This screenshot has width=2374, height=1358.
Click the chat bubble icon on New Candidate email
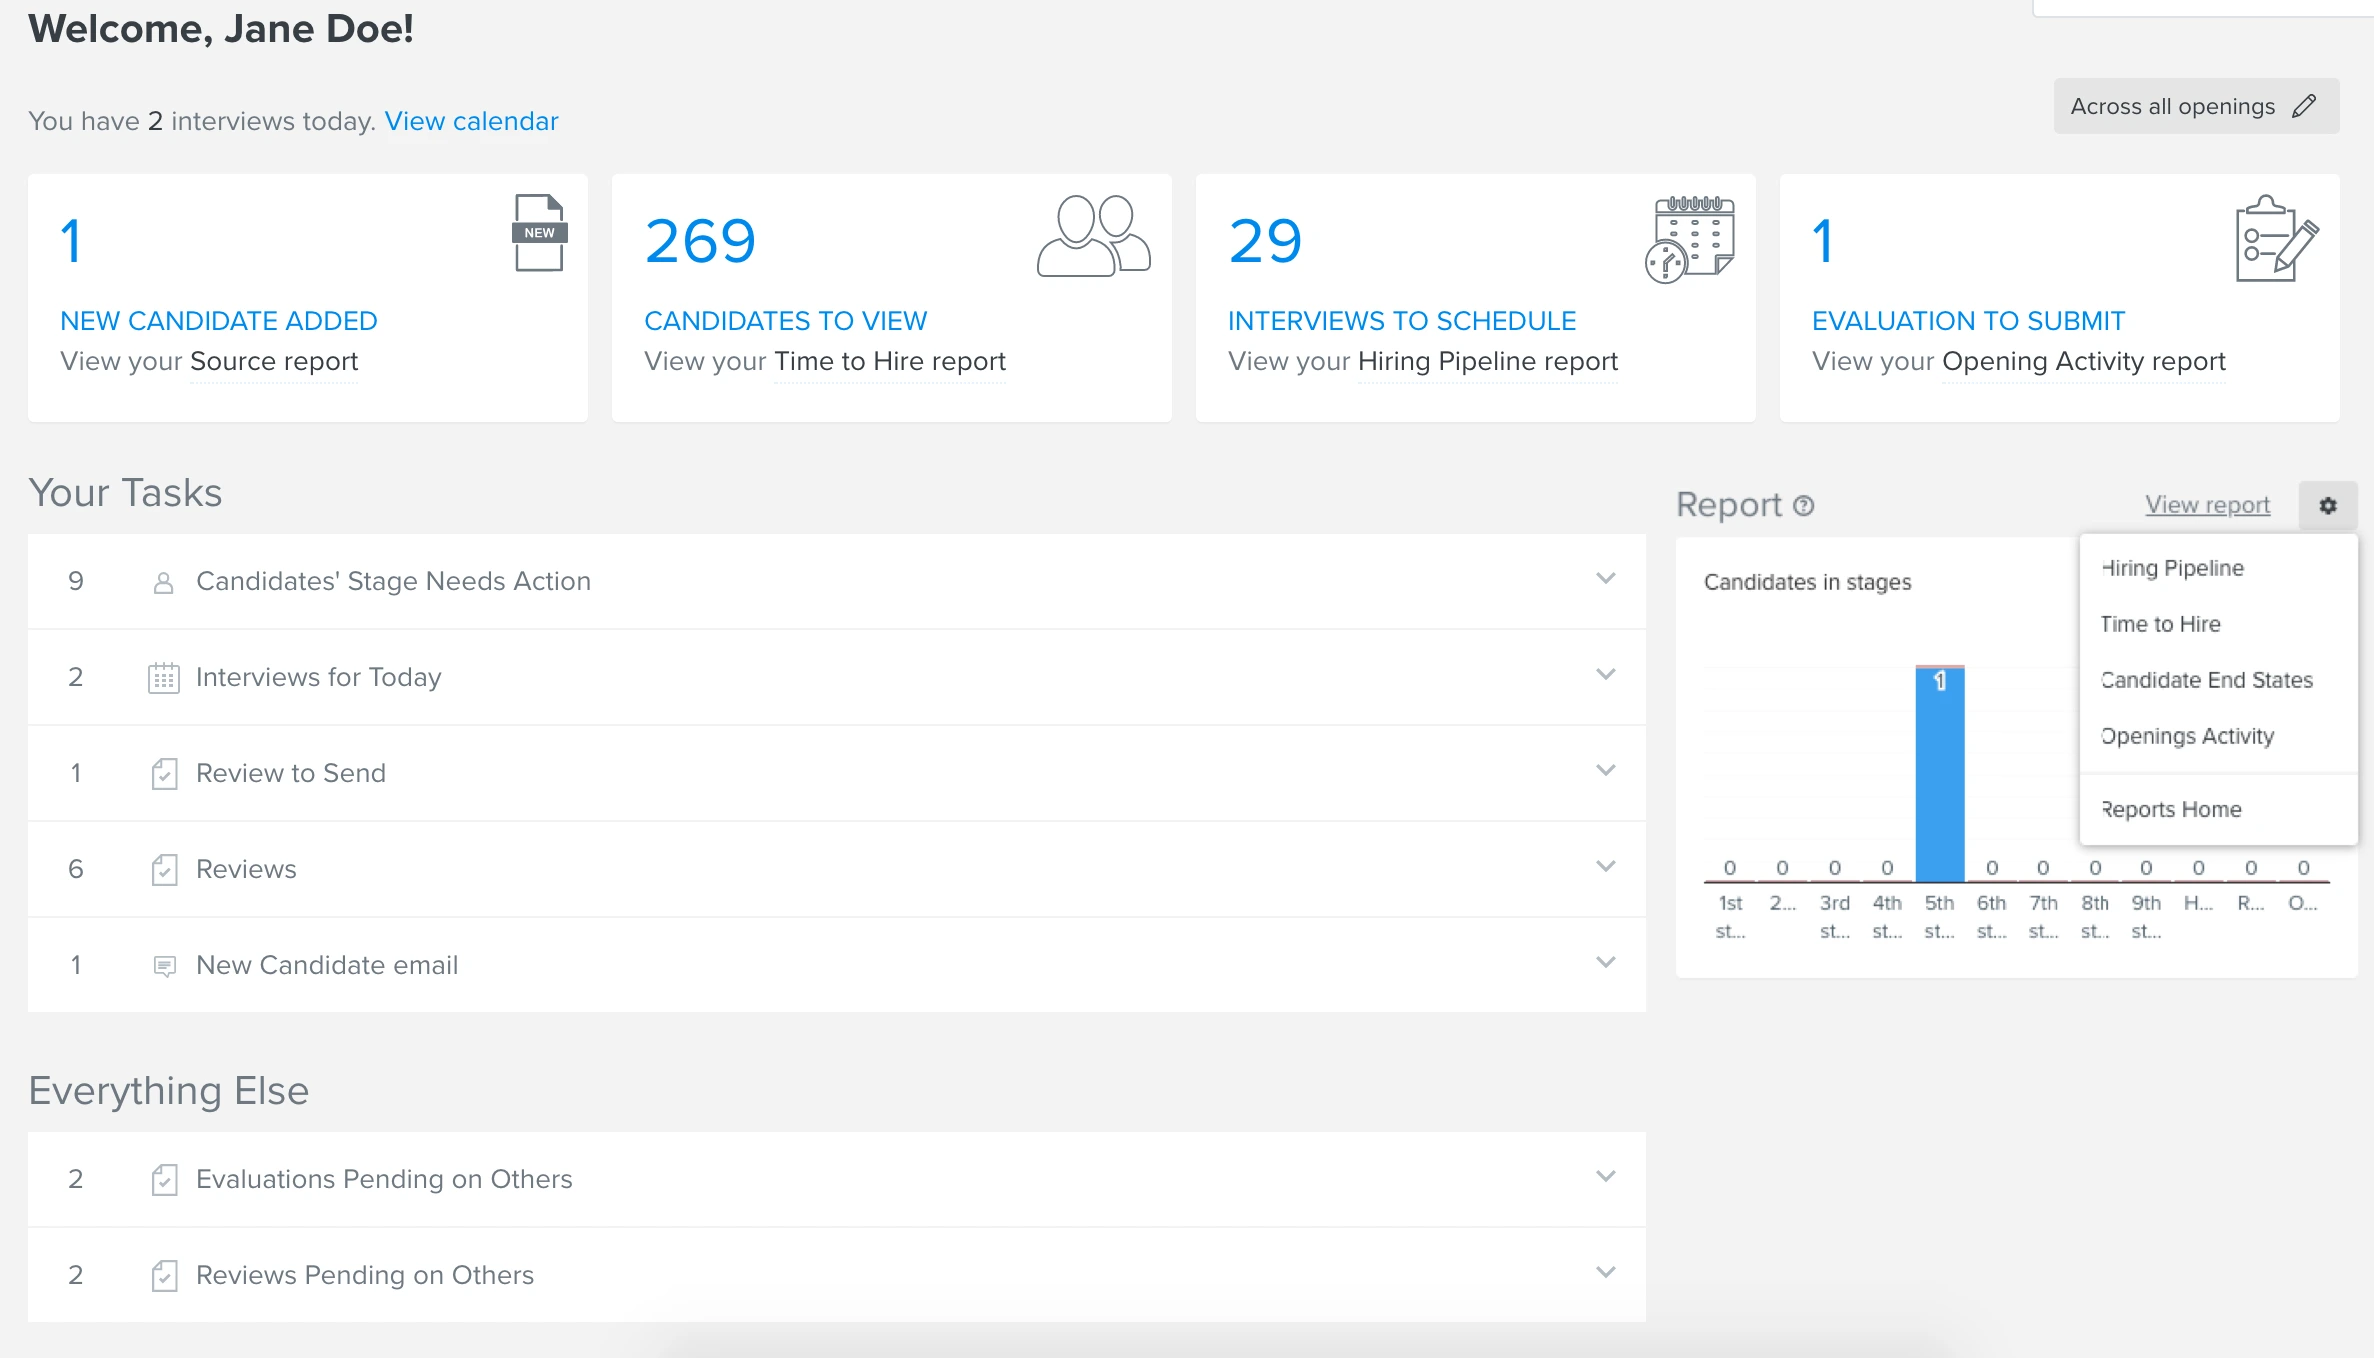tap(163, 965)
